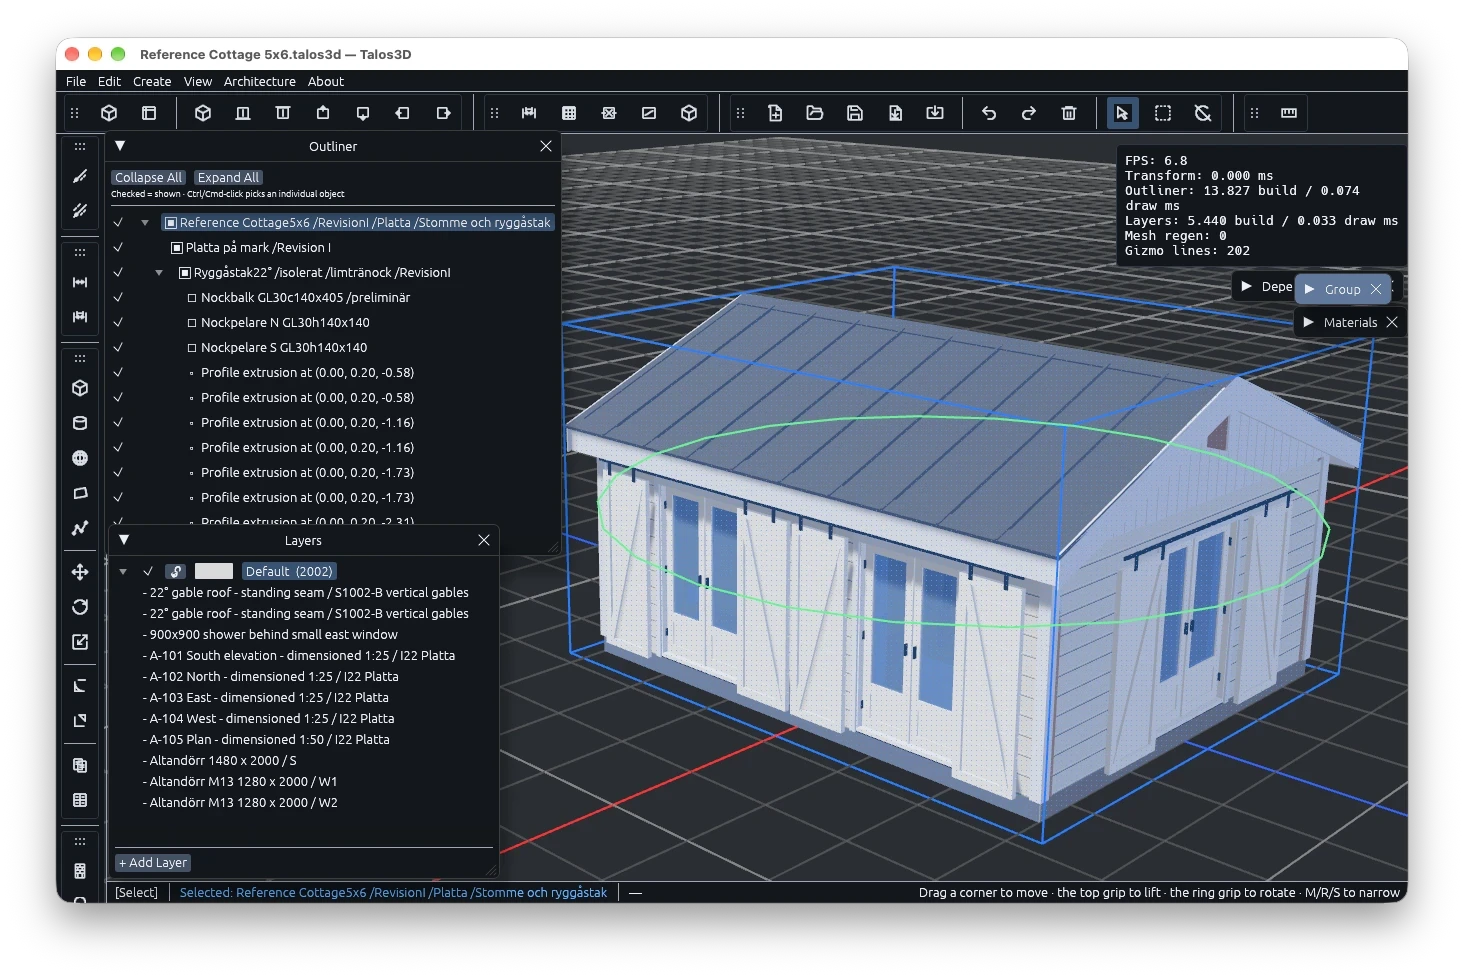Toggle the Default layer lock icon

click(x=176, y=571)
